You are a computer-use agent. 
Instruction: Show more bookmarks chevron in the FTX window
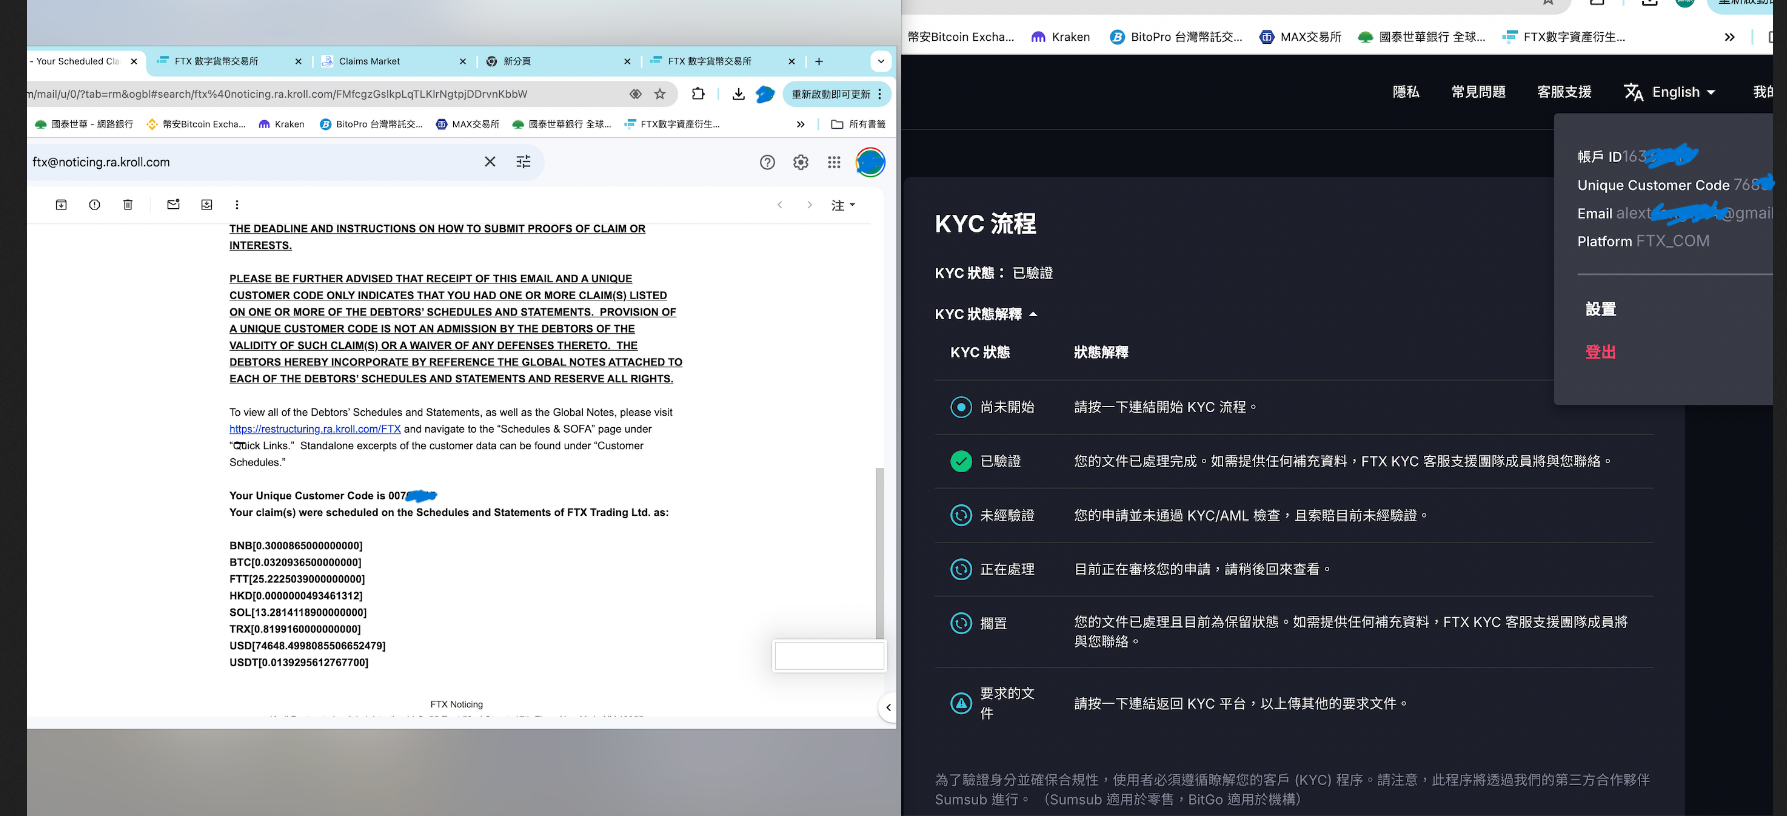click(1730, 37)
